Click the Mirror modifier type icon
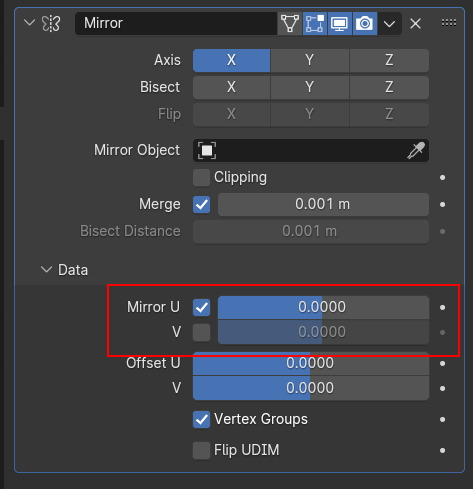The image size is (473, 489). click(x=51, y=24)
